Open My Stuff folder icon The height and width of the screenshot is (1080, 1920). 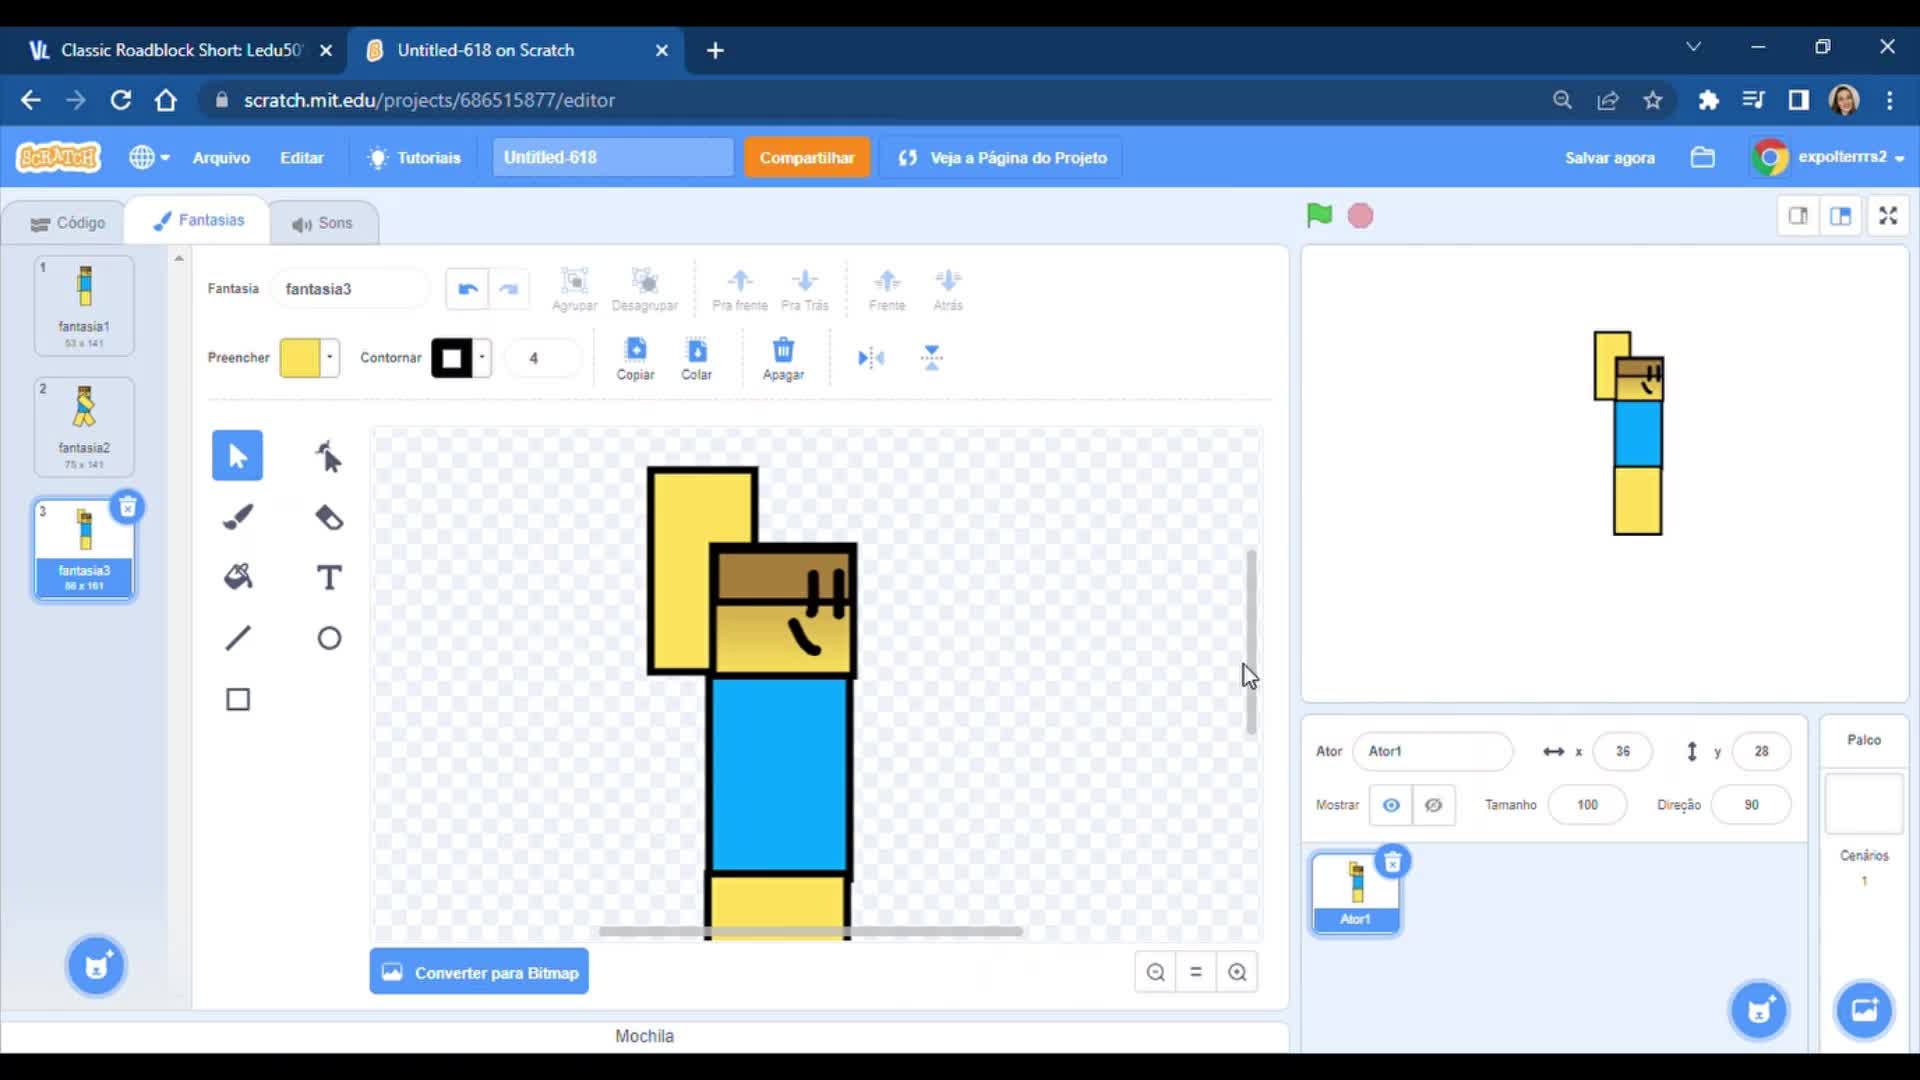click(x=1702, y=158)
